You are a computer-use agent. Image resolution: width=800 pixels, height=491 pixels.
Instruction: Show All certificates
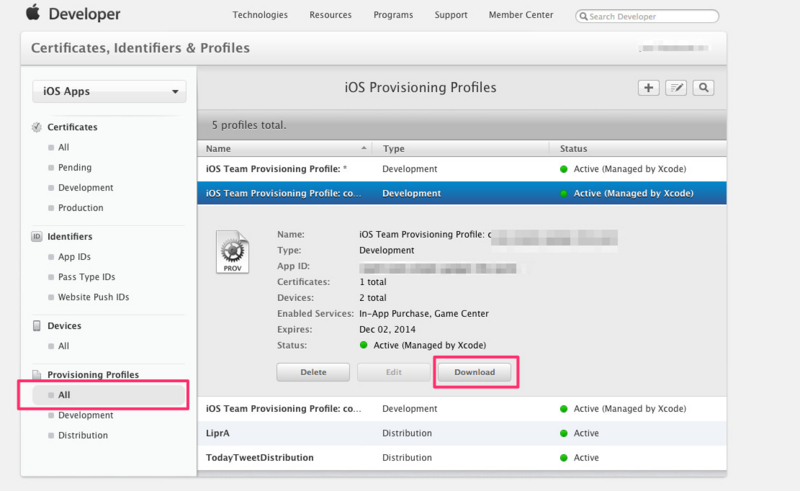[x=63, y=148]
